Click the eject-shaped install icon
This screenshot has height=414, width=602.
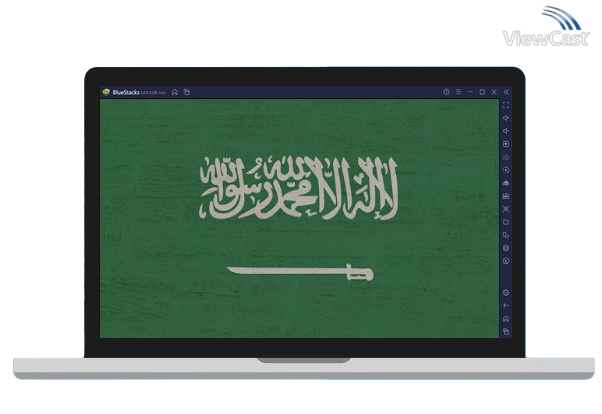click(x=506, y=183)
